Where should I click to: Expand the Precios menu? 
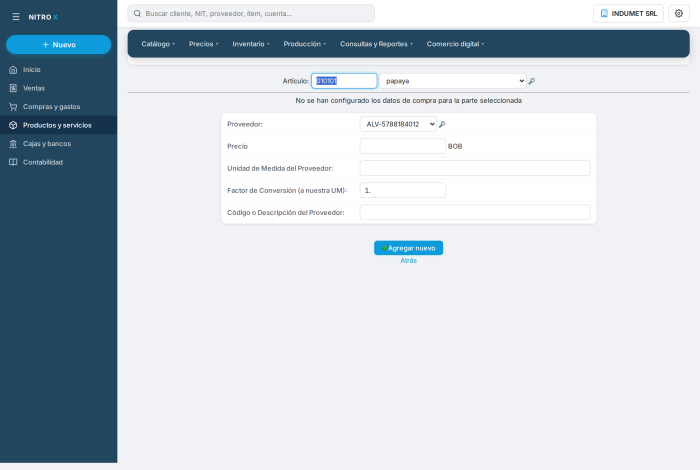[204, 44]
